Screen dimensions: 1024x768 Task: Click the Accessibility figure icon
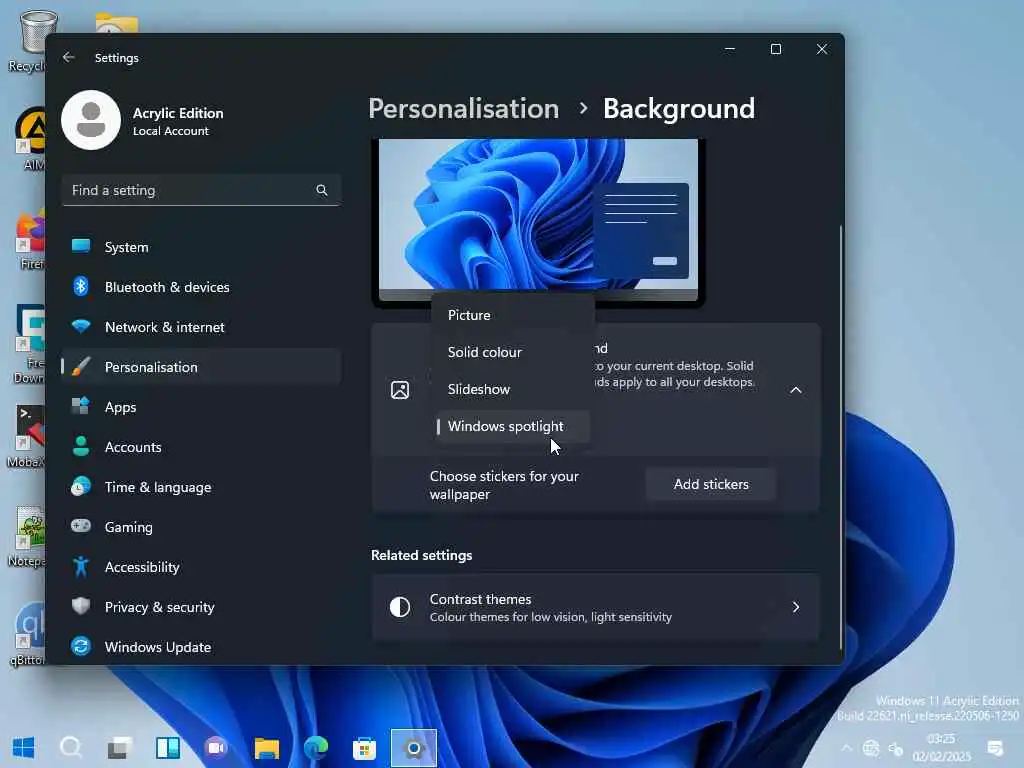[81, 566]
